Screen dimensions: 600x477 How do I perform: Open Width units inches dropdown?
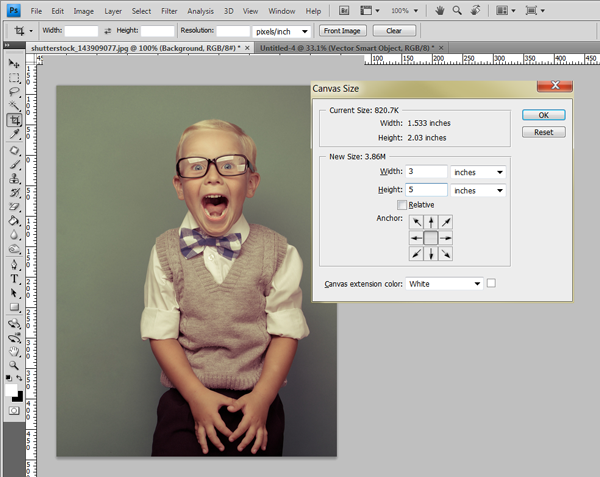click(478, 172)
